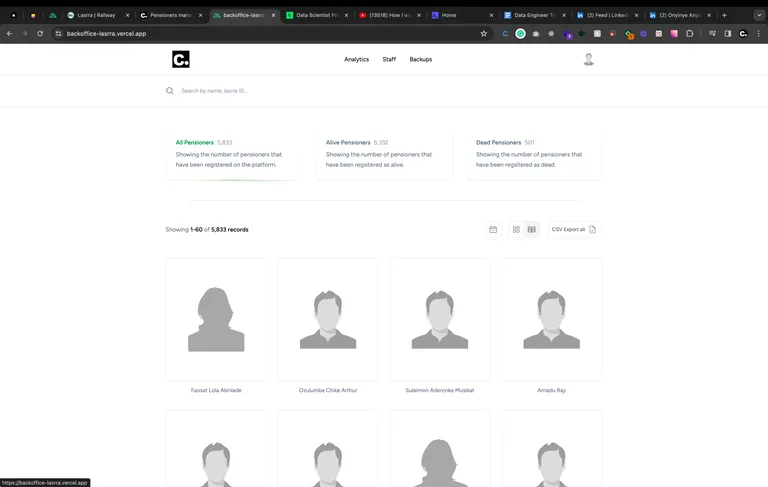The height and width of the screenshot is (487, 768).
Task: Filter by Alive Pensioners card
Action: pyautogui.click(x=383, y=153)
